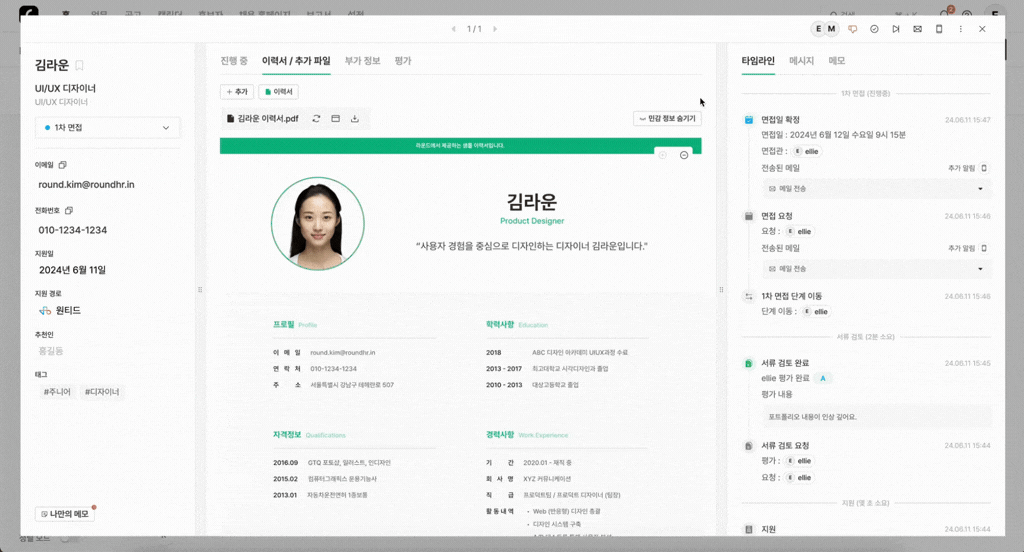Click the 010-1234-1234 phone number in the sidebar

[x=72, y=231]
